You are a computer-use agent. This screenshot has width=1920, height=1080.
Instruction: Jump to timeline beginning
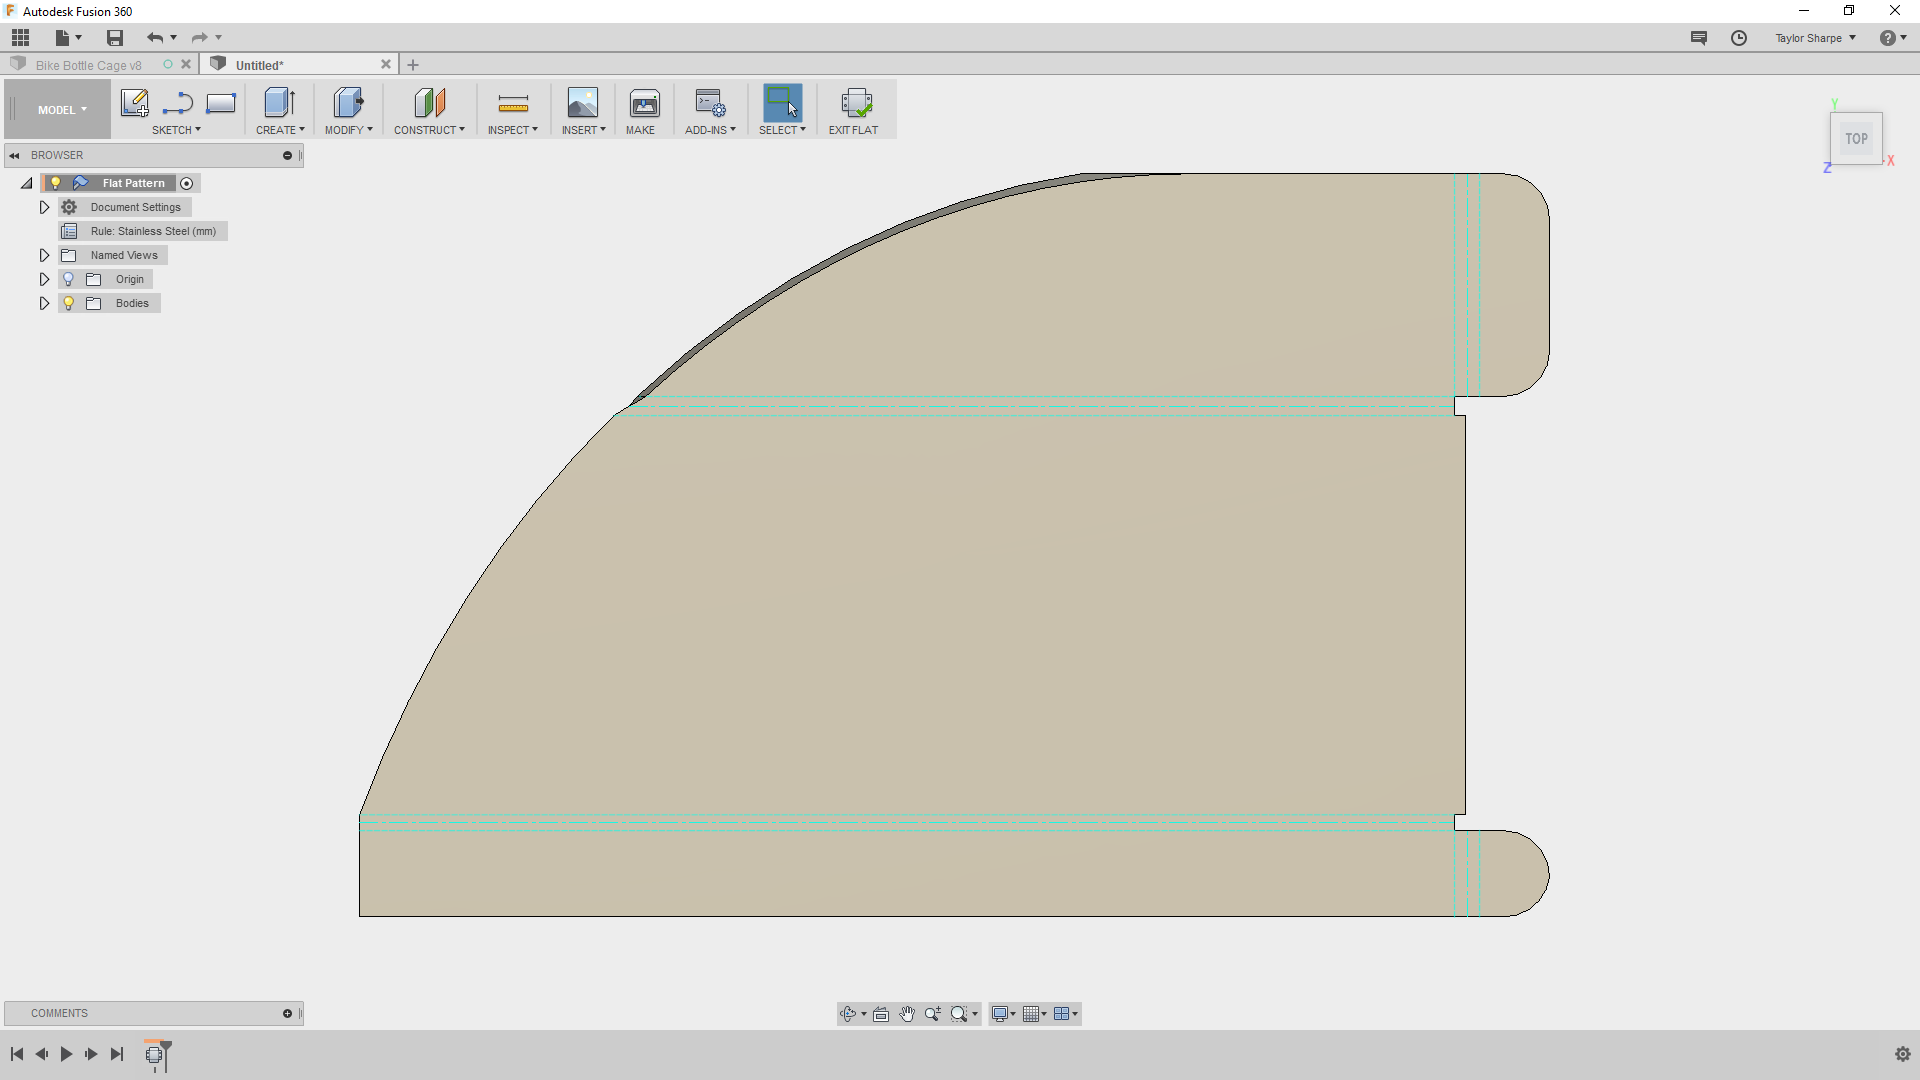point(17,1054)
